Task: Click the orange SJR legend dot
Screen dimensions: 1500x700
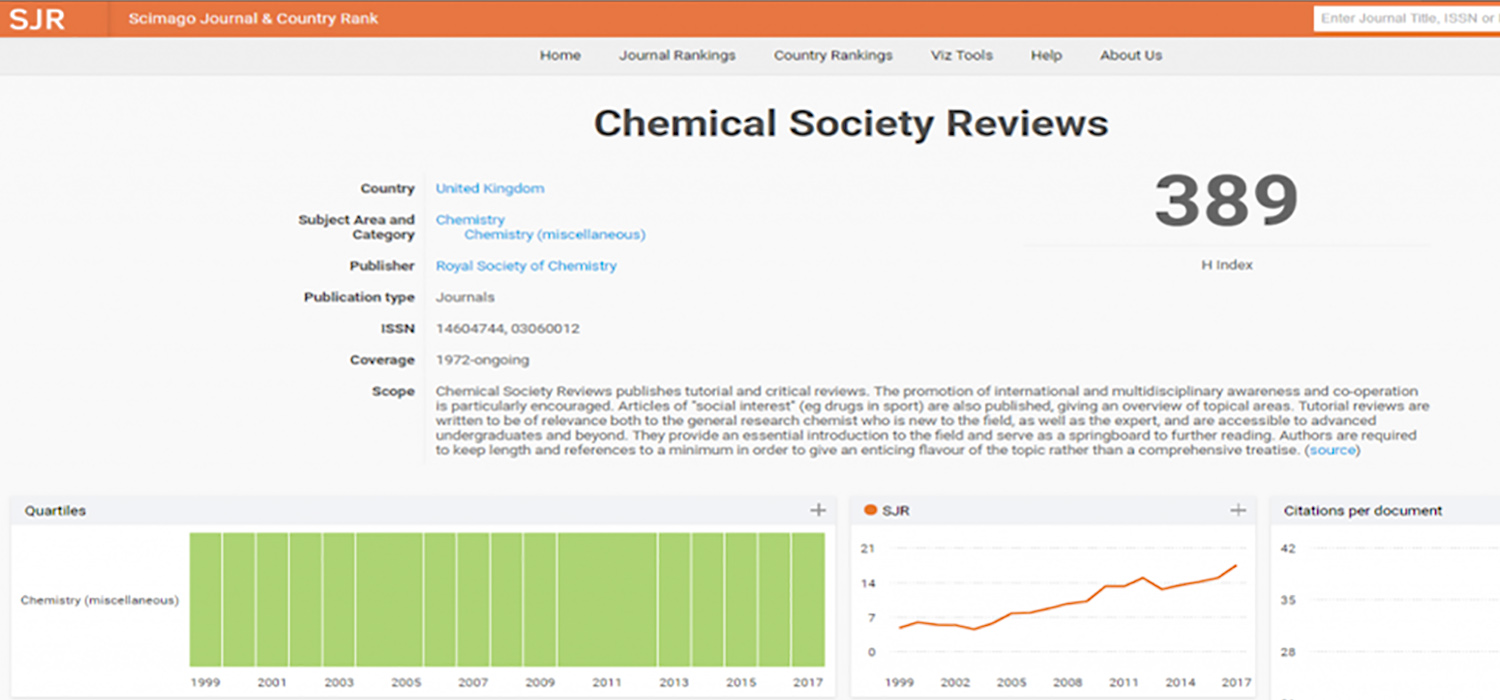Action: click(870, 510)
